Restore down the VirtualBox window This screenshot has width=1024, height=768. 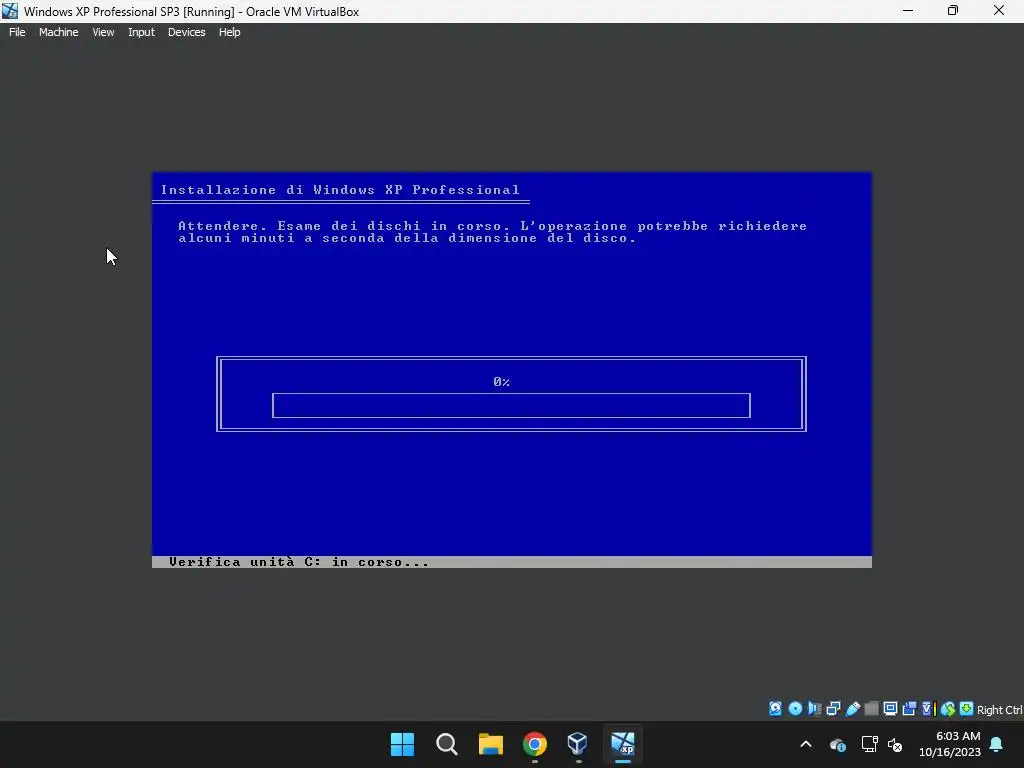click(953, 11)
